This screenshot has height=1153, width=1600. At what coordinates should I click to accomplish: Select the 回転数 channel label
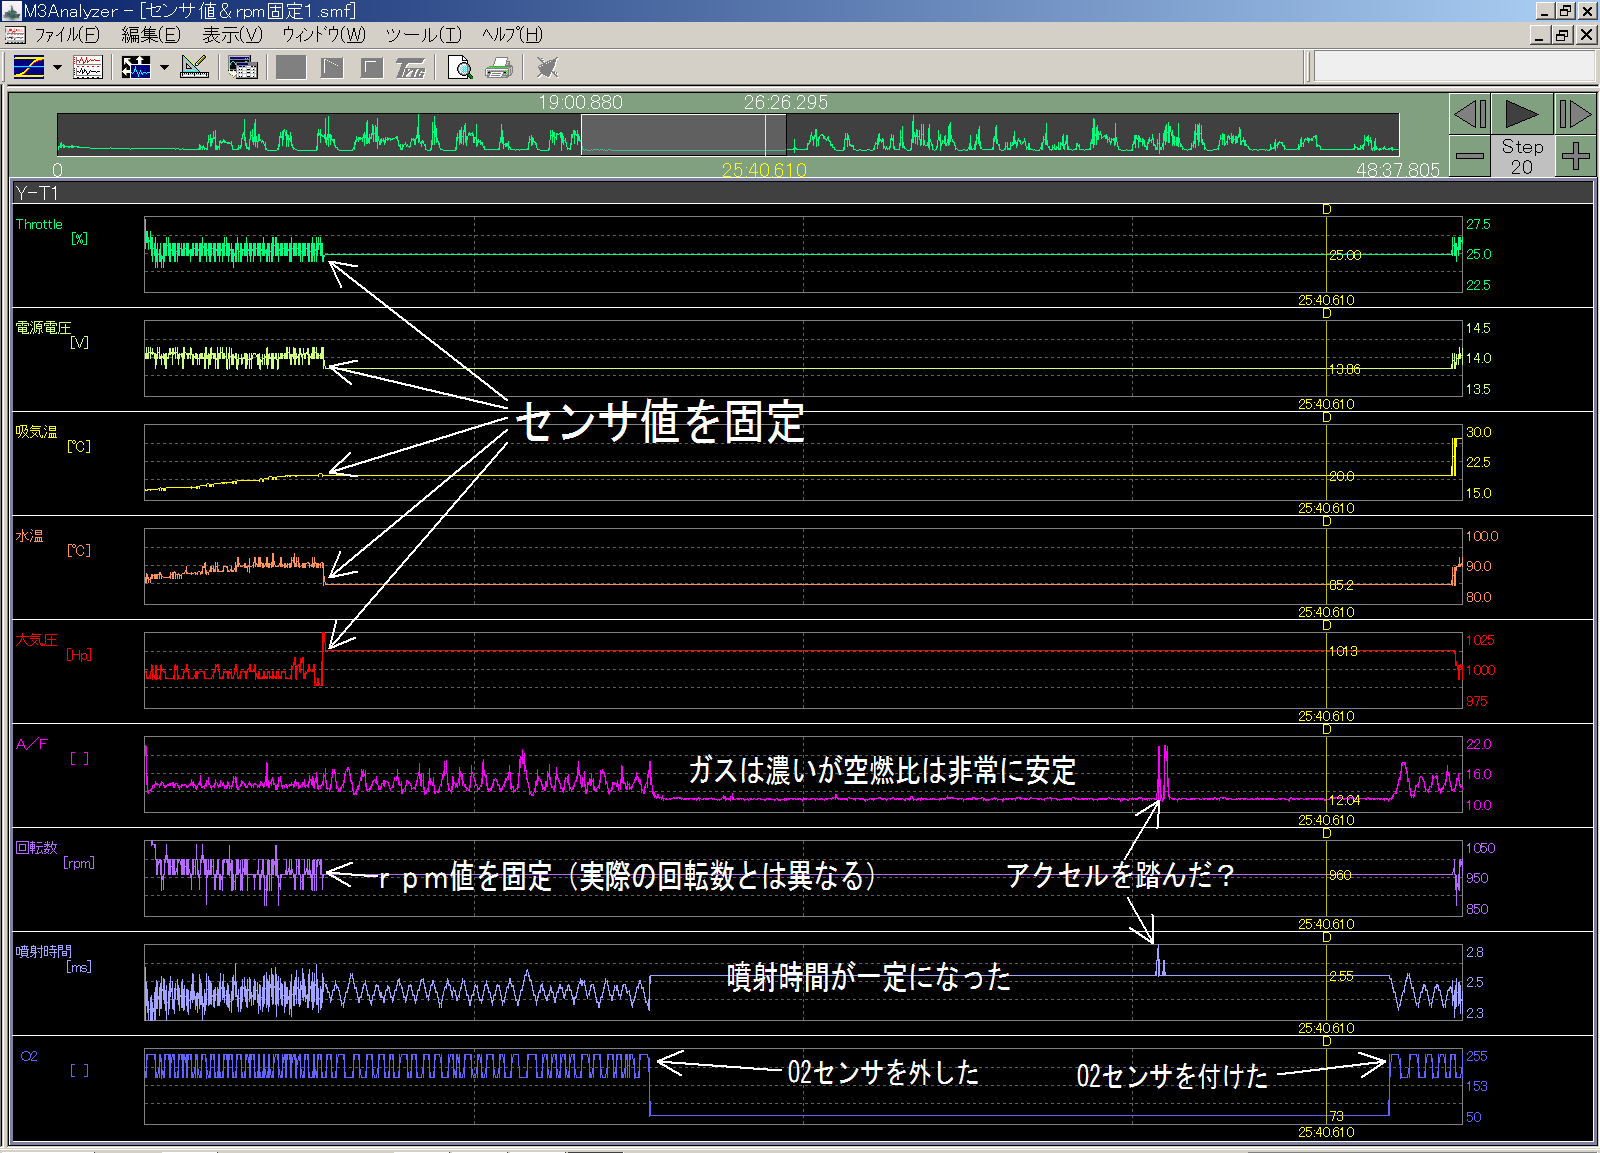tap(36, 848)
